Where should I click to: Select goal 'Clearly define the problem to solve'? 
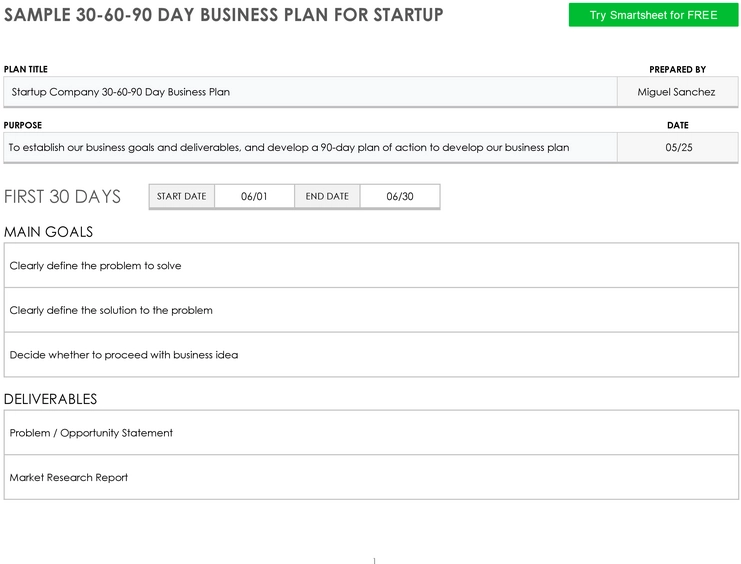point(371,265)
